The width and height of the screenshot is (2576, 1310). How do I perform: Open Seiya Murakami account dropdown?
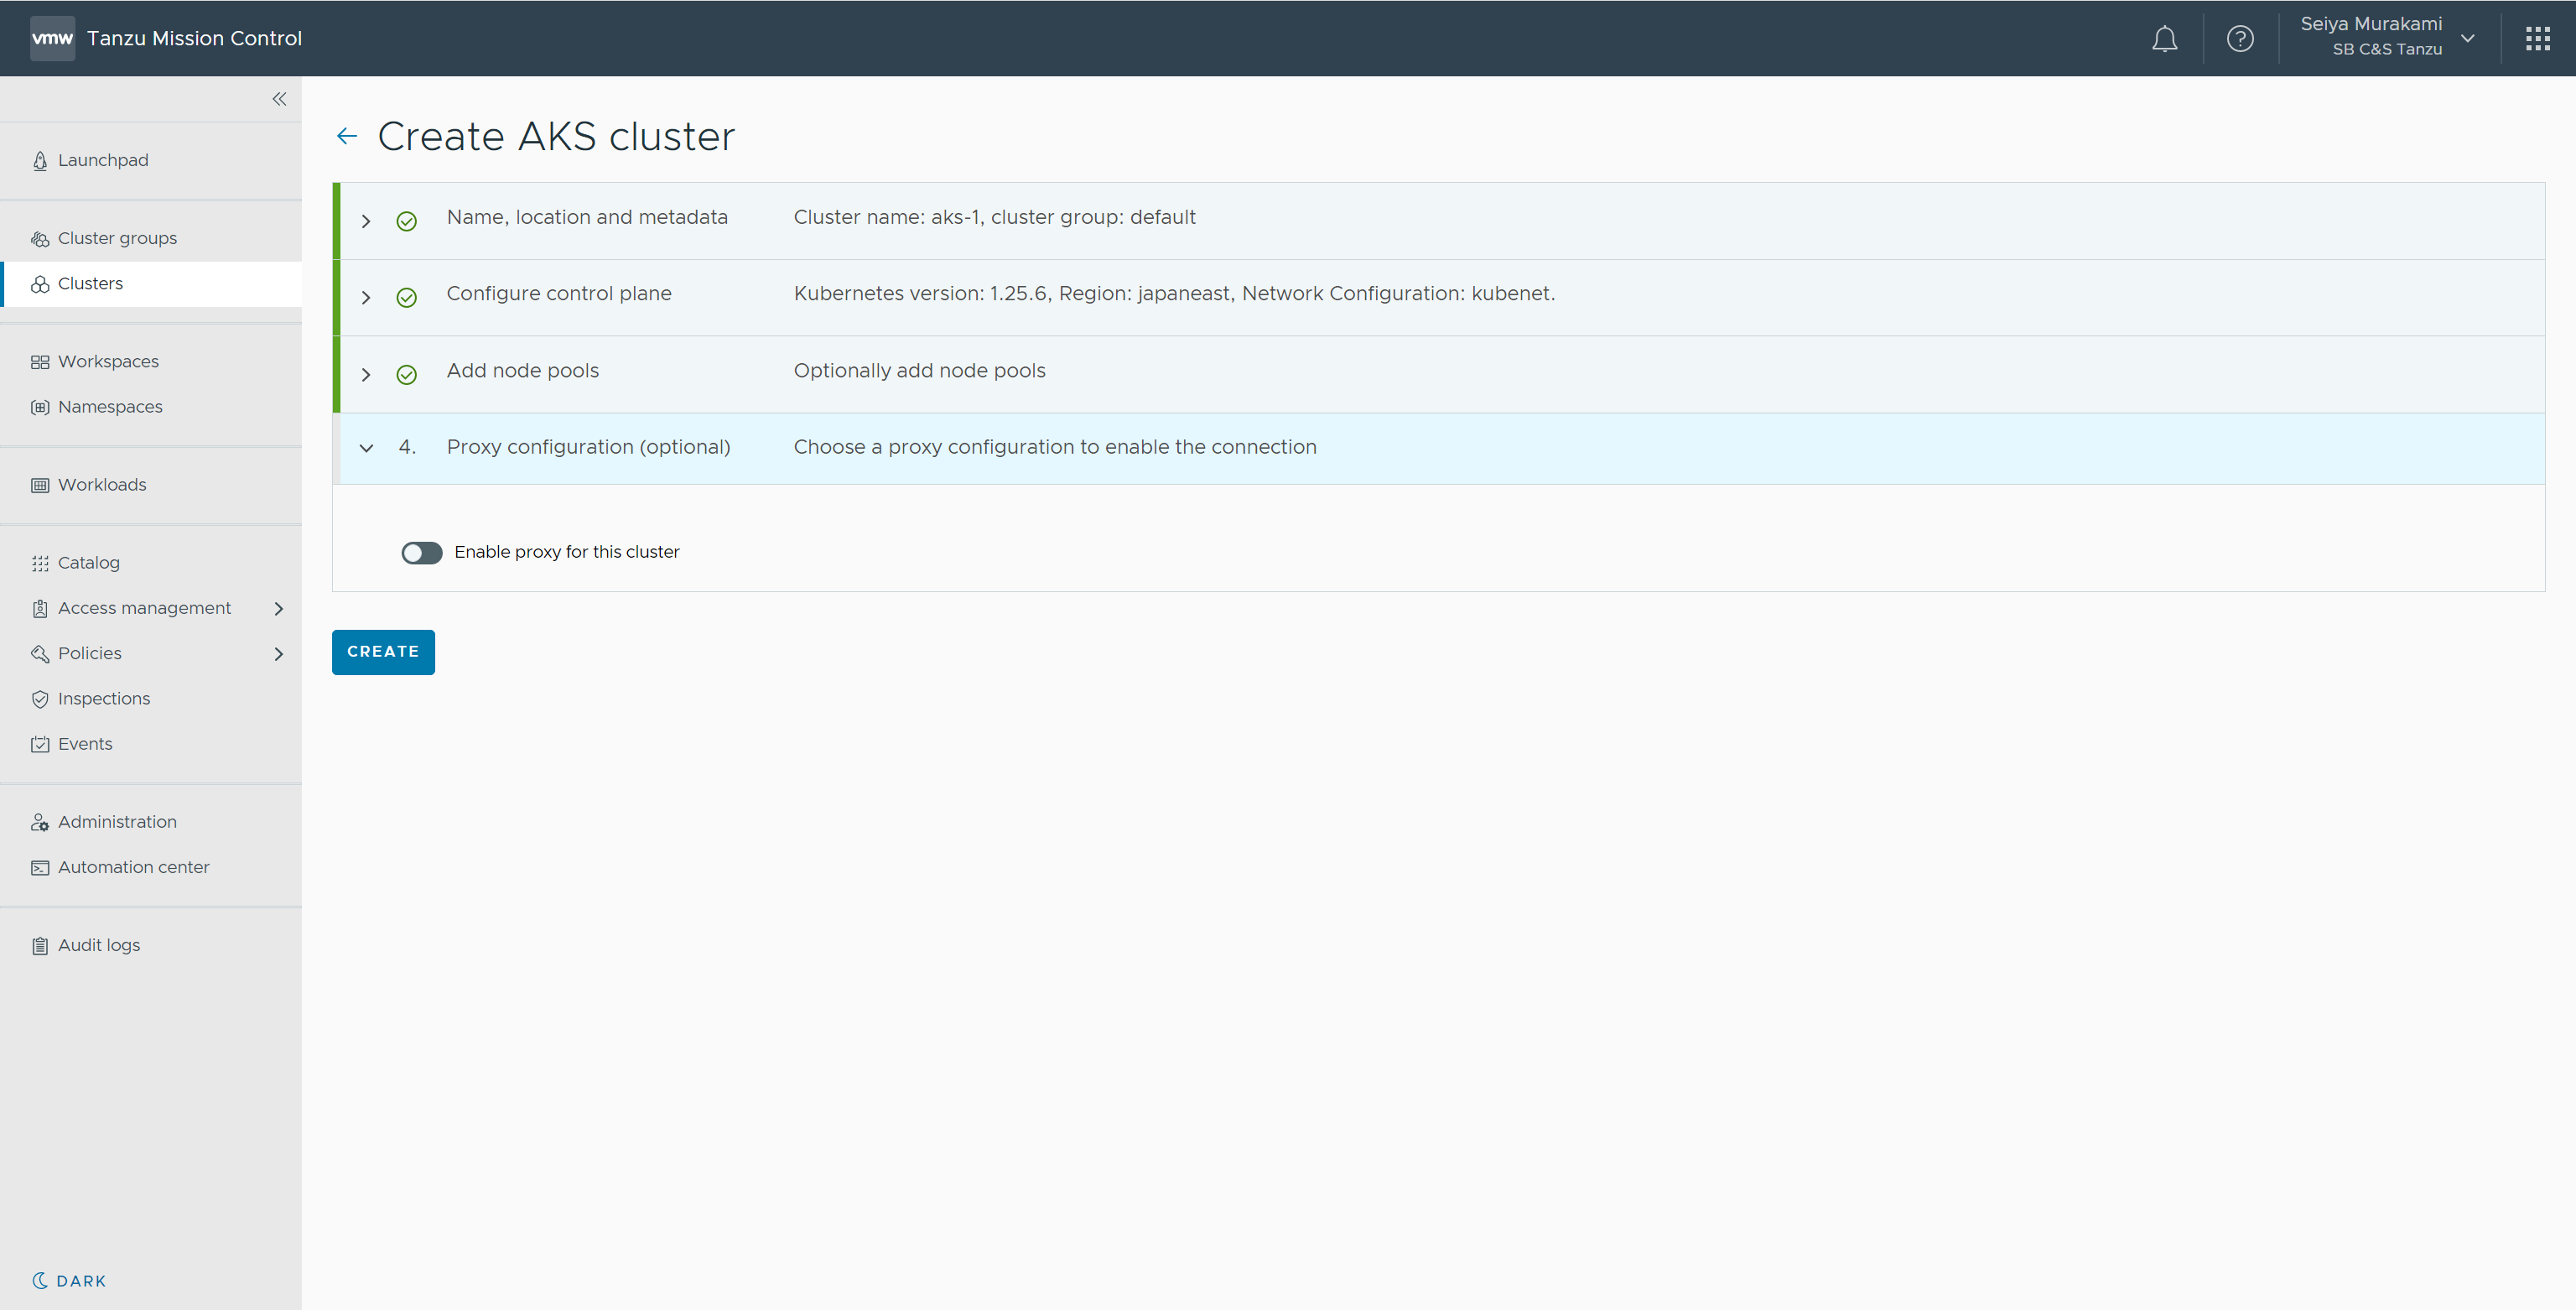point(2467,39)
